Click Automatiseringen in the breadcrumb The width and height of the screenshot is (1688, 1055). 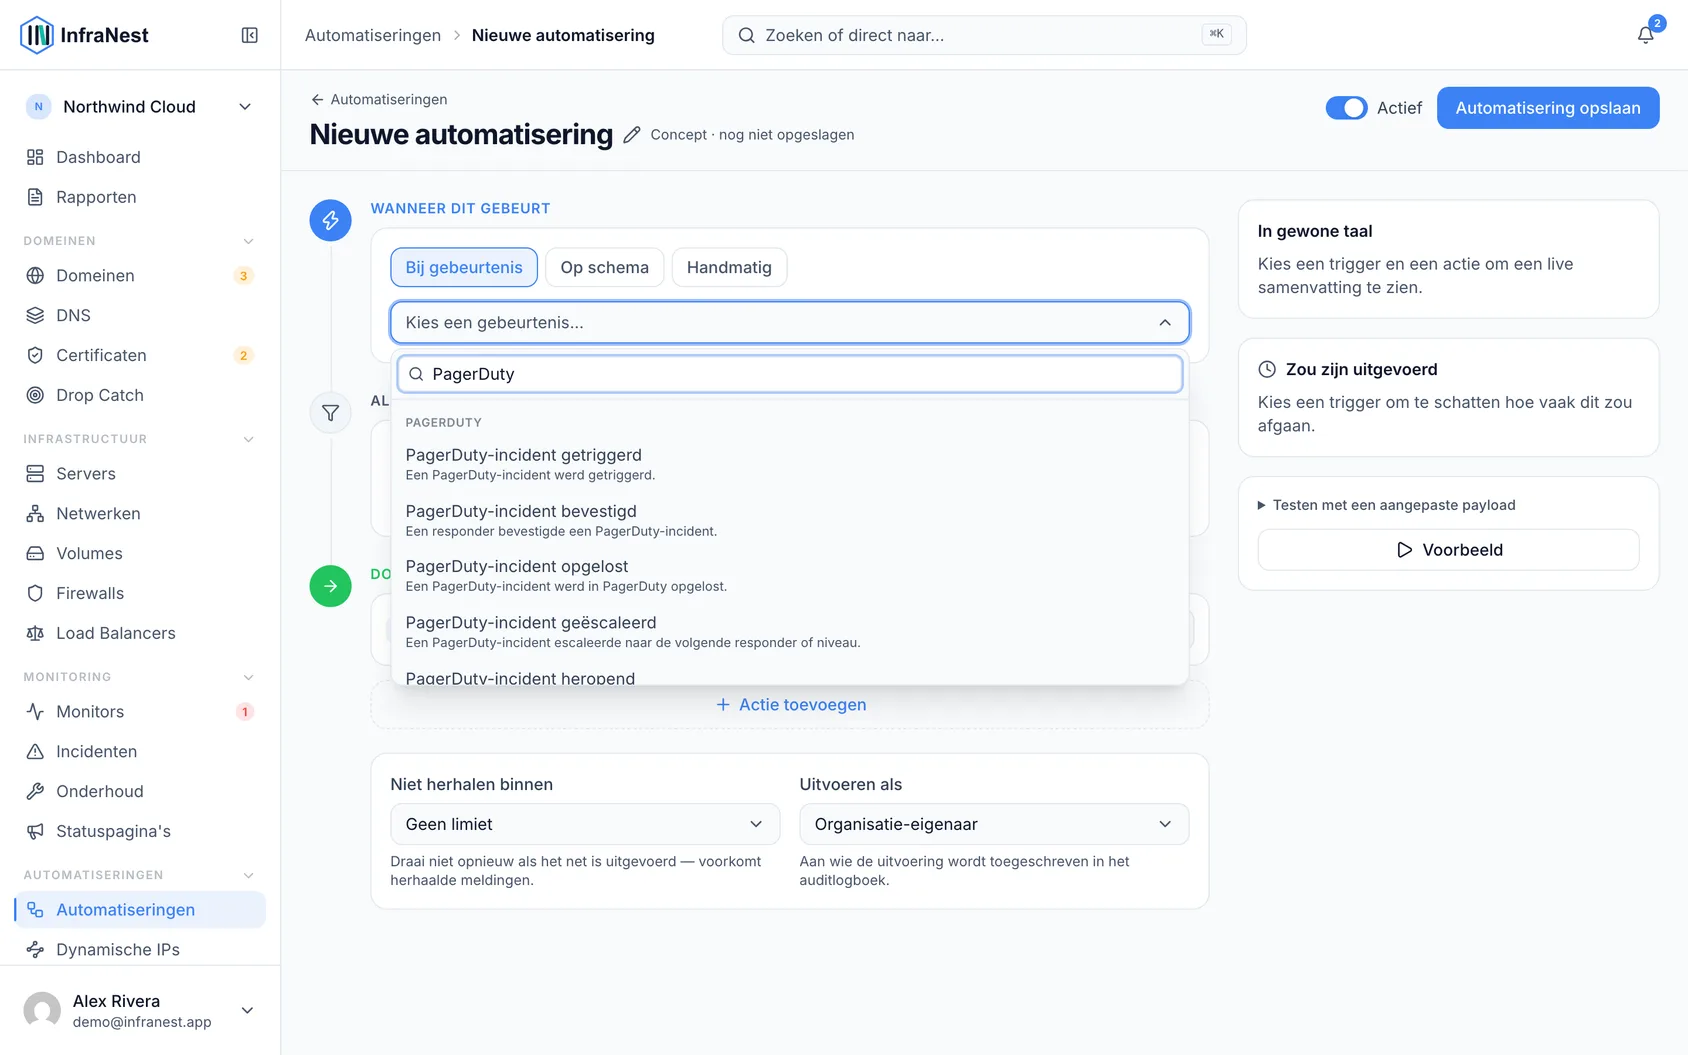click(373, 35)
